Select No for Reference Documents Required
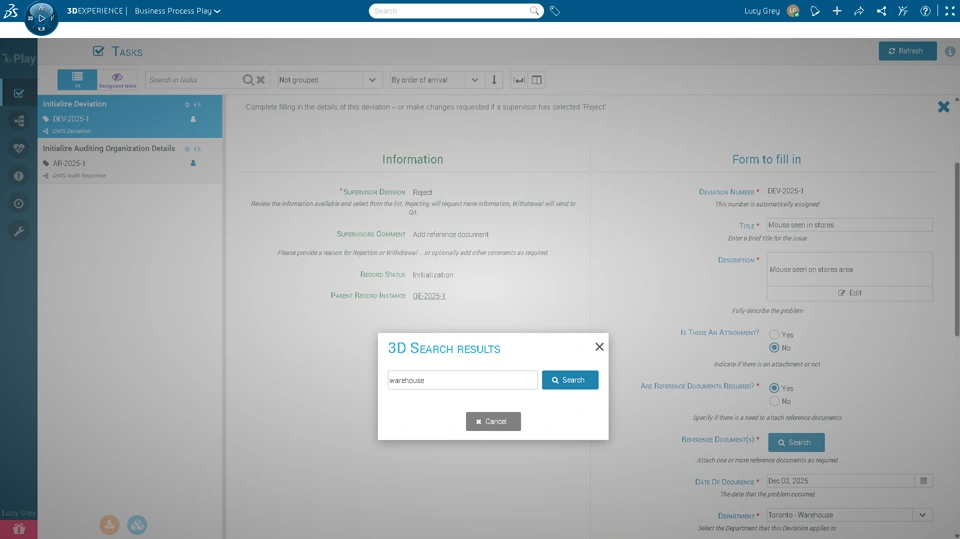 click(x=774, y=401)
